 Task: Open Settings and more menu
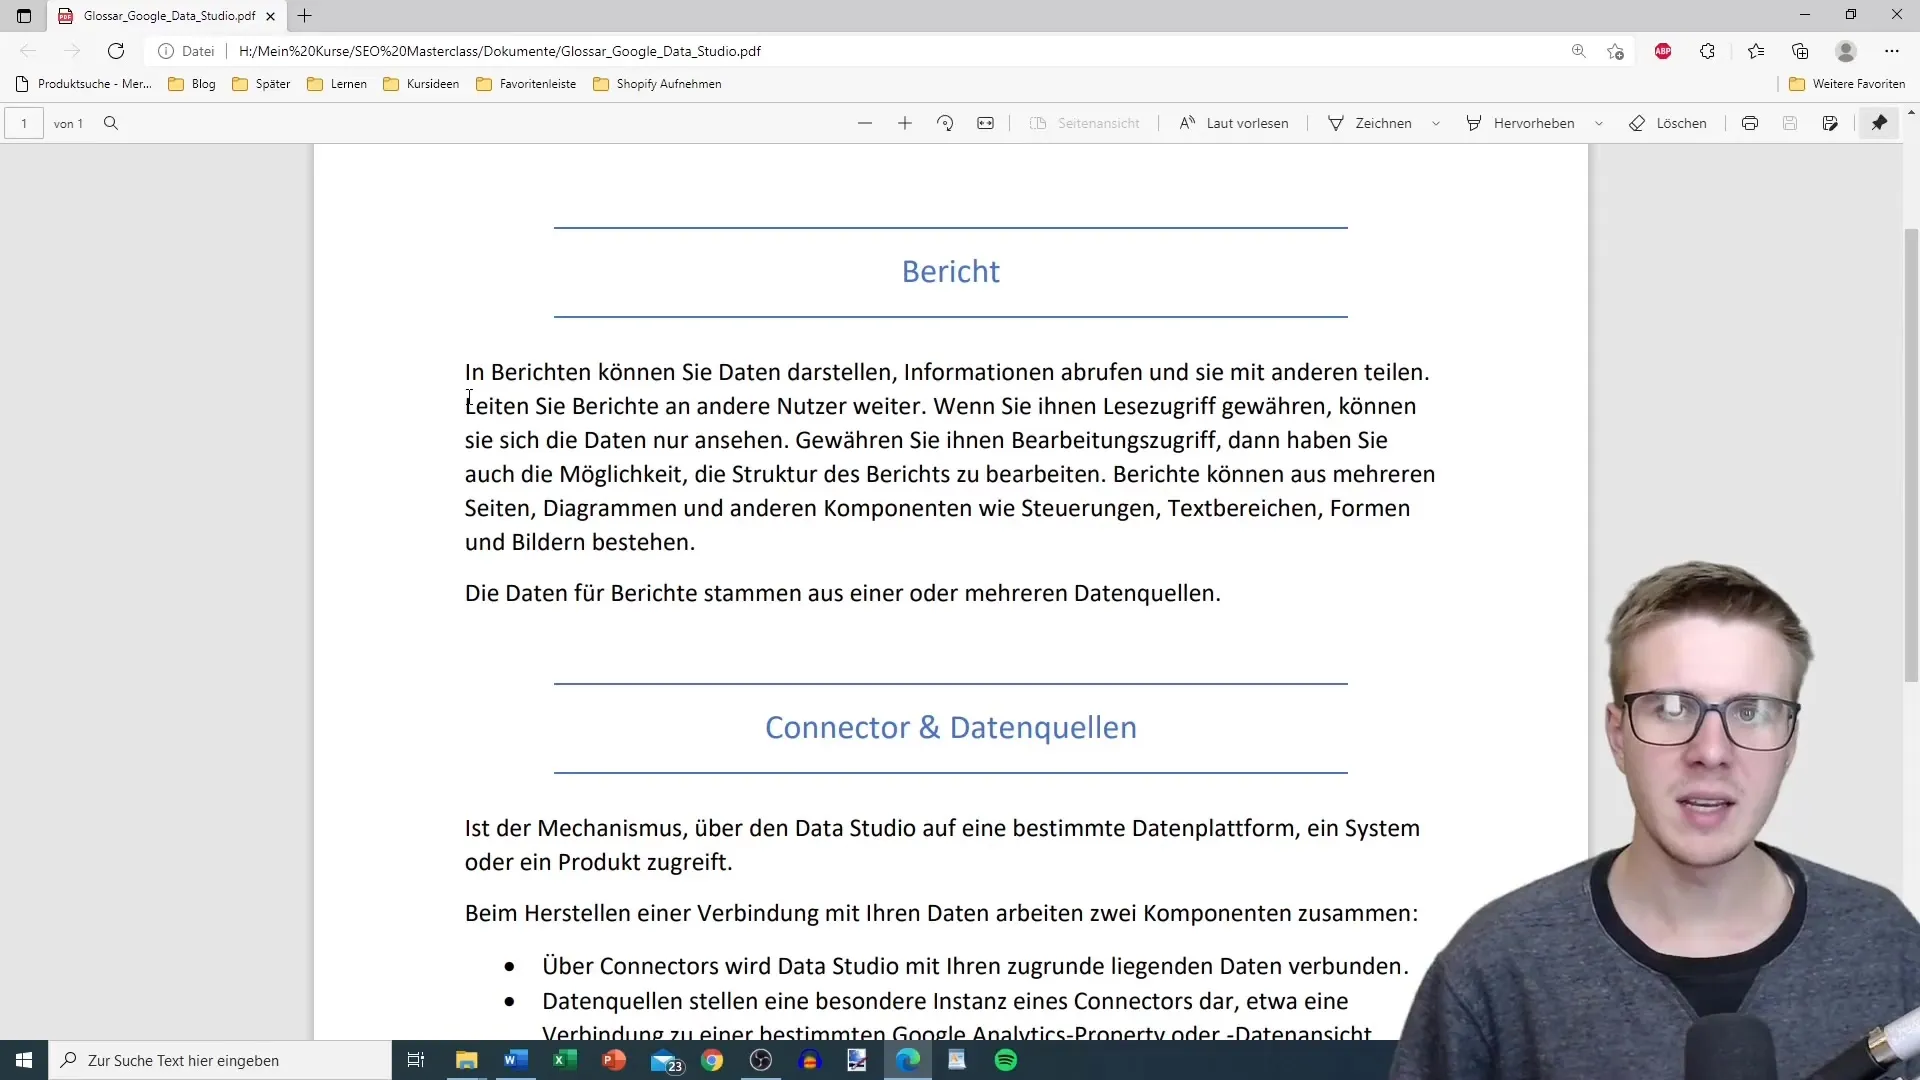1892,51
